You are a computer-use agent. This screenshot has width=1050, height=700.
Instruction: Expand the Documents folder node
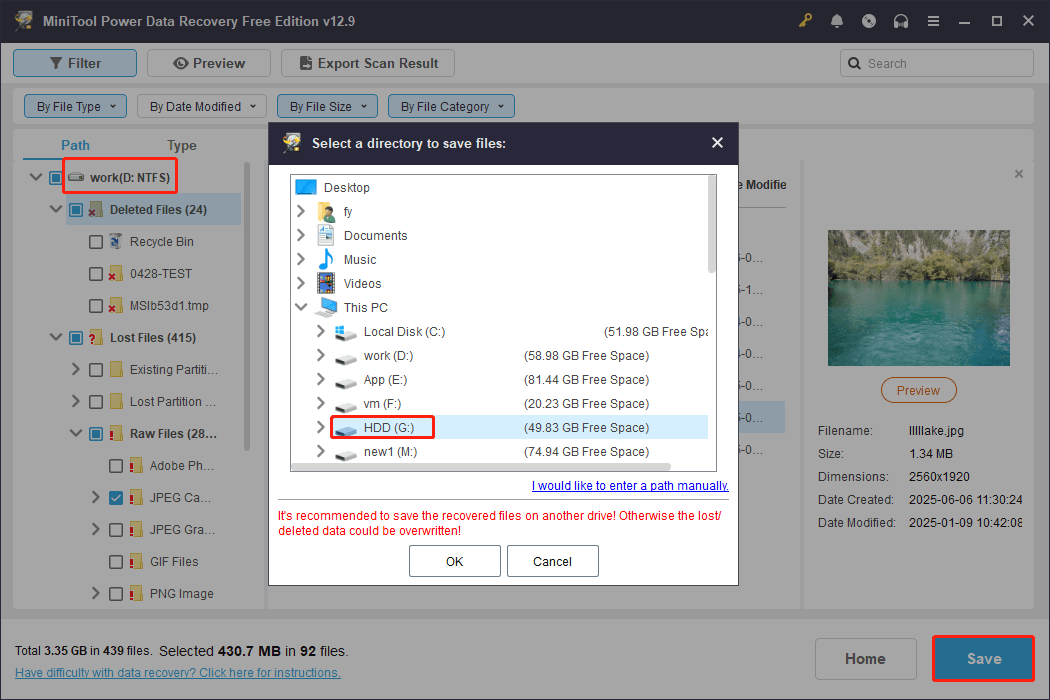(301, 235)
